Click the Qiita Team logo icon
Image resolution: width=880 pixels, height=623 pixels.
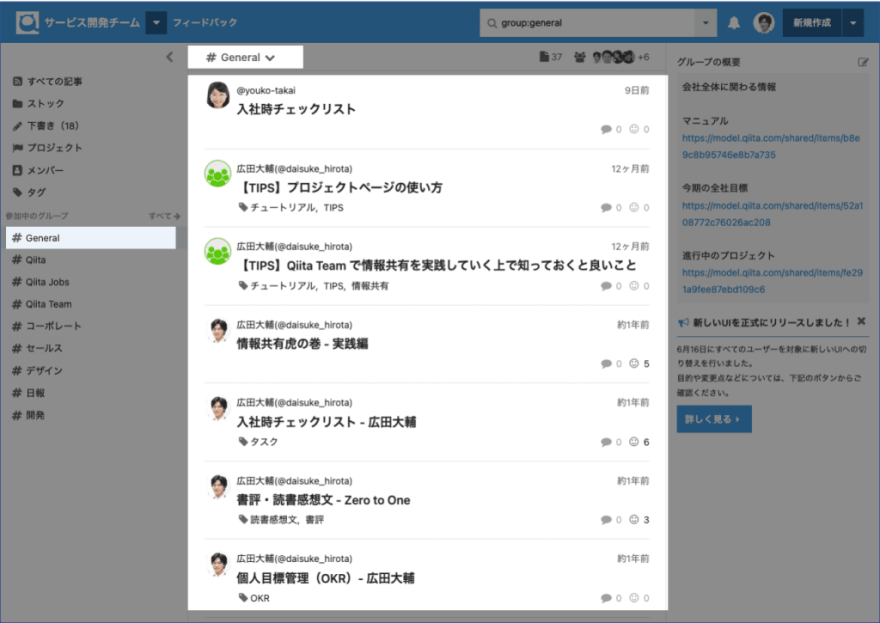click(28, 23)
